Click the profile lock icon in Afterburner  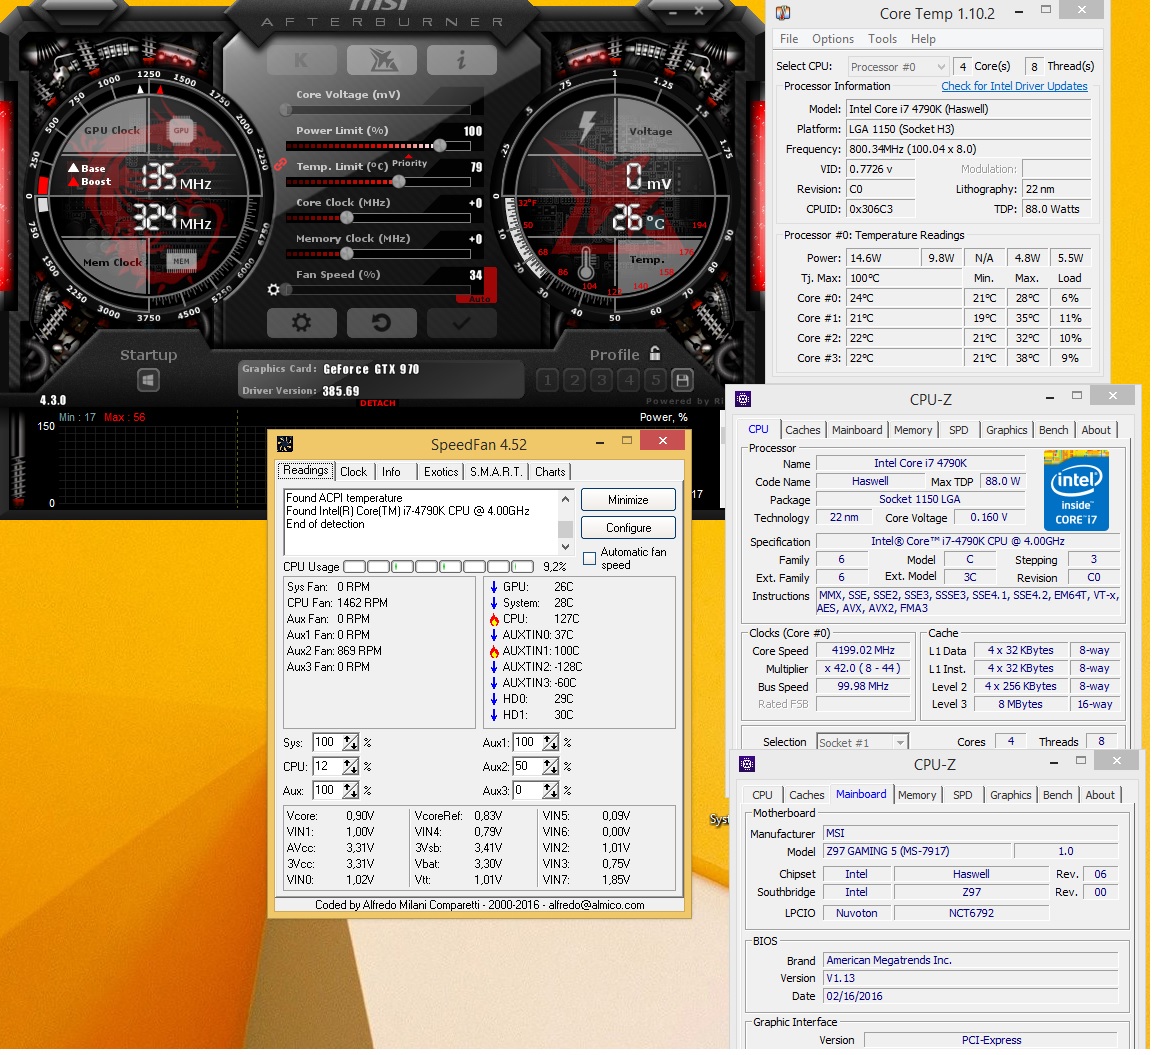click(654, 354)
